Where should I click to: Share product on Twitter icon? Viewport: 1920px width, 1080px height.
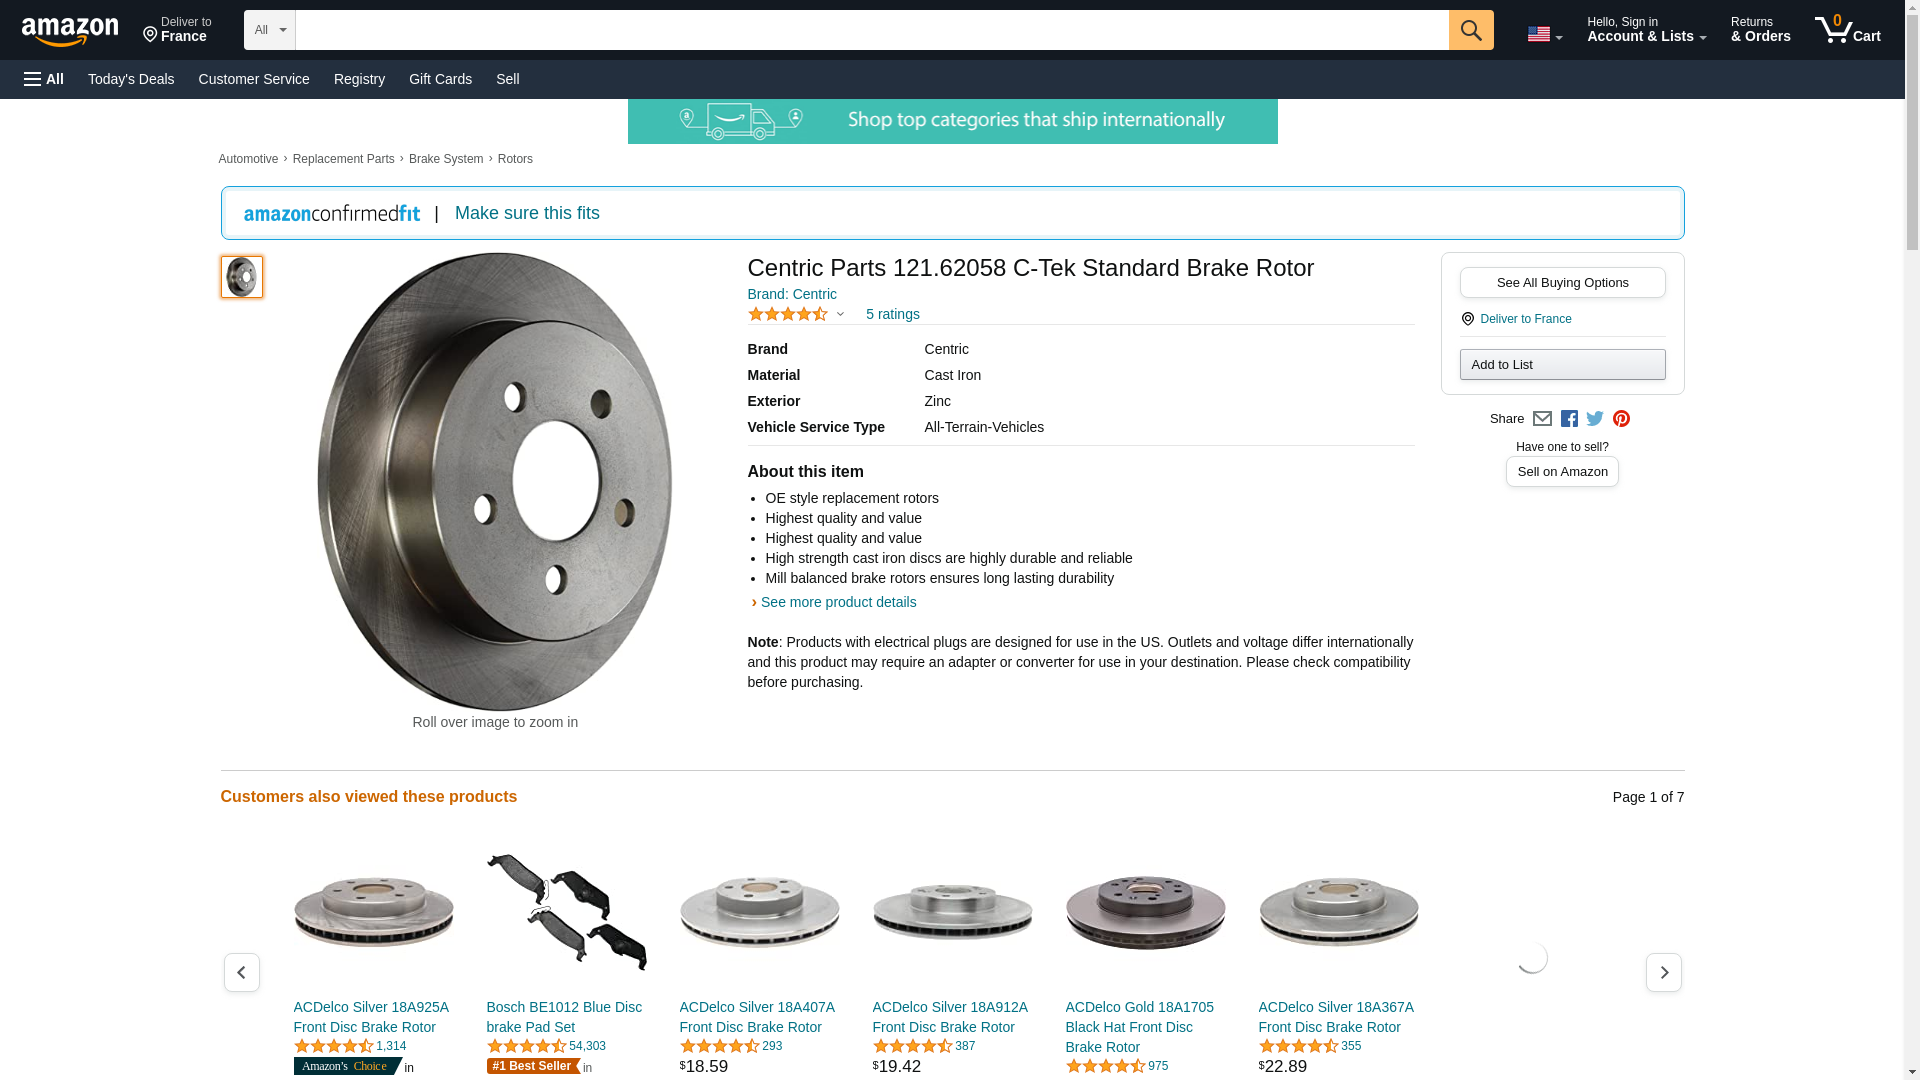pyautogui.click(x=1595, y=419)
